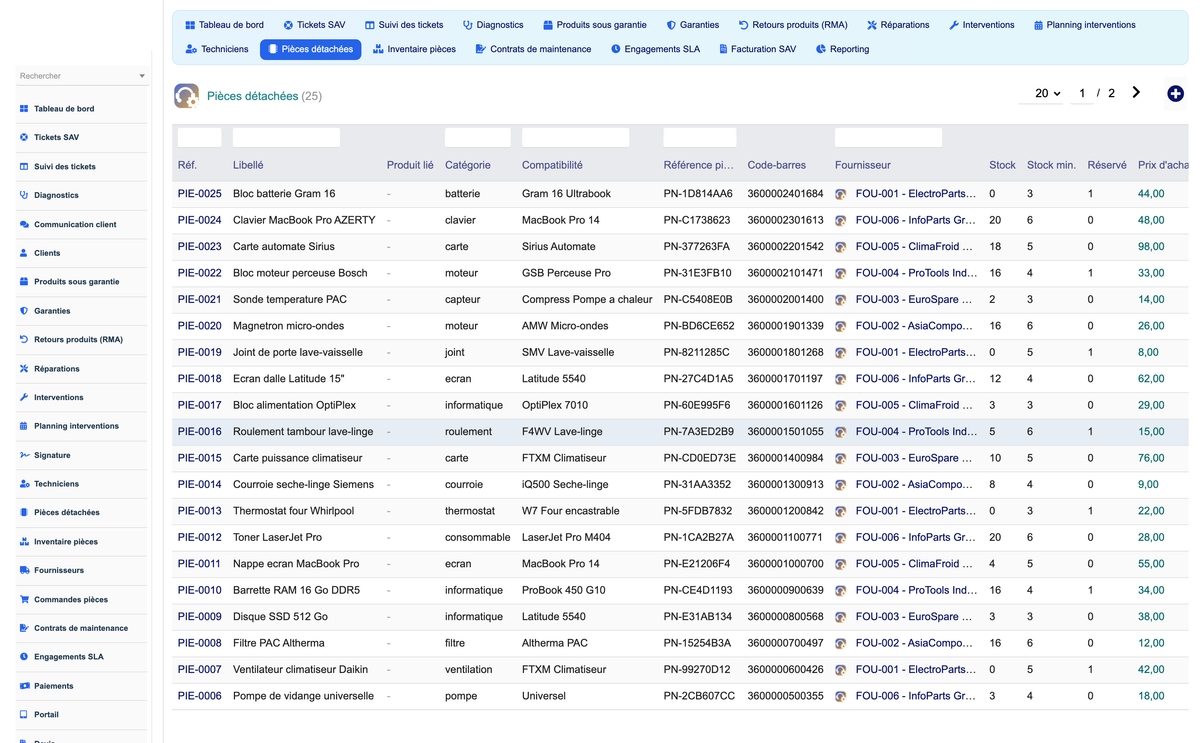1200x743 pixels.
Task: Click supplier icon in PIE-0016 row
Action: coord(841,432)
